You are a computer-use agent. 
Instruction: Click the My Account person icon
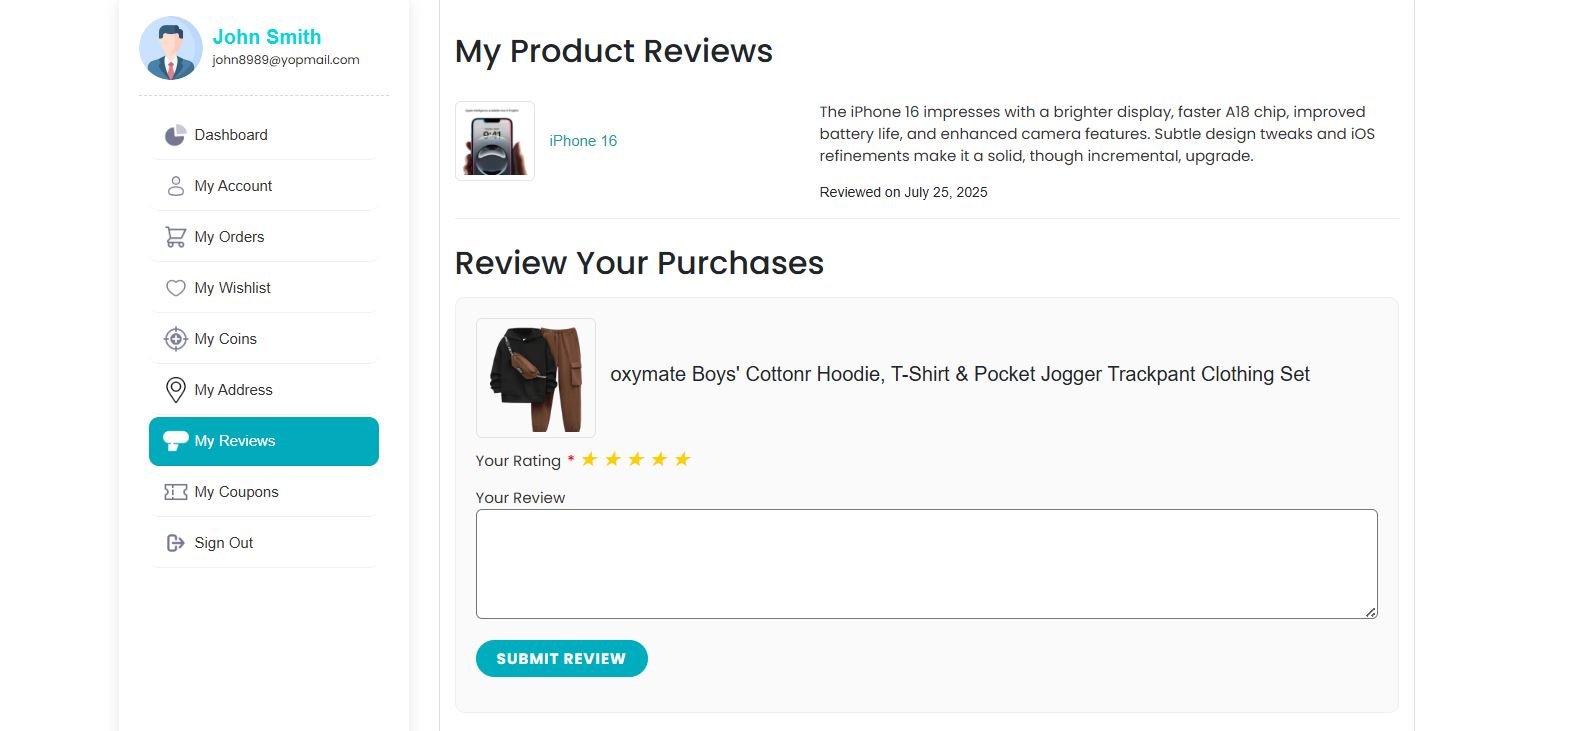(175, 186)
